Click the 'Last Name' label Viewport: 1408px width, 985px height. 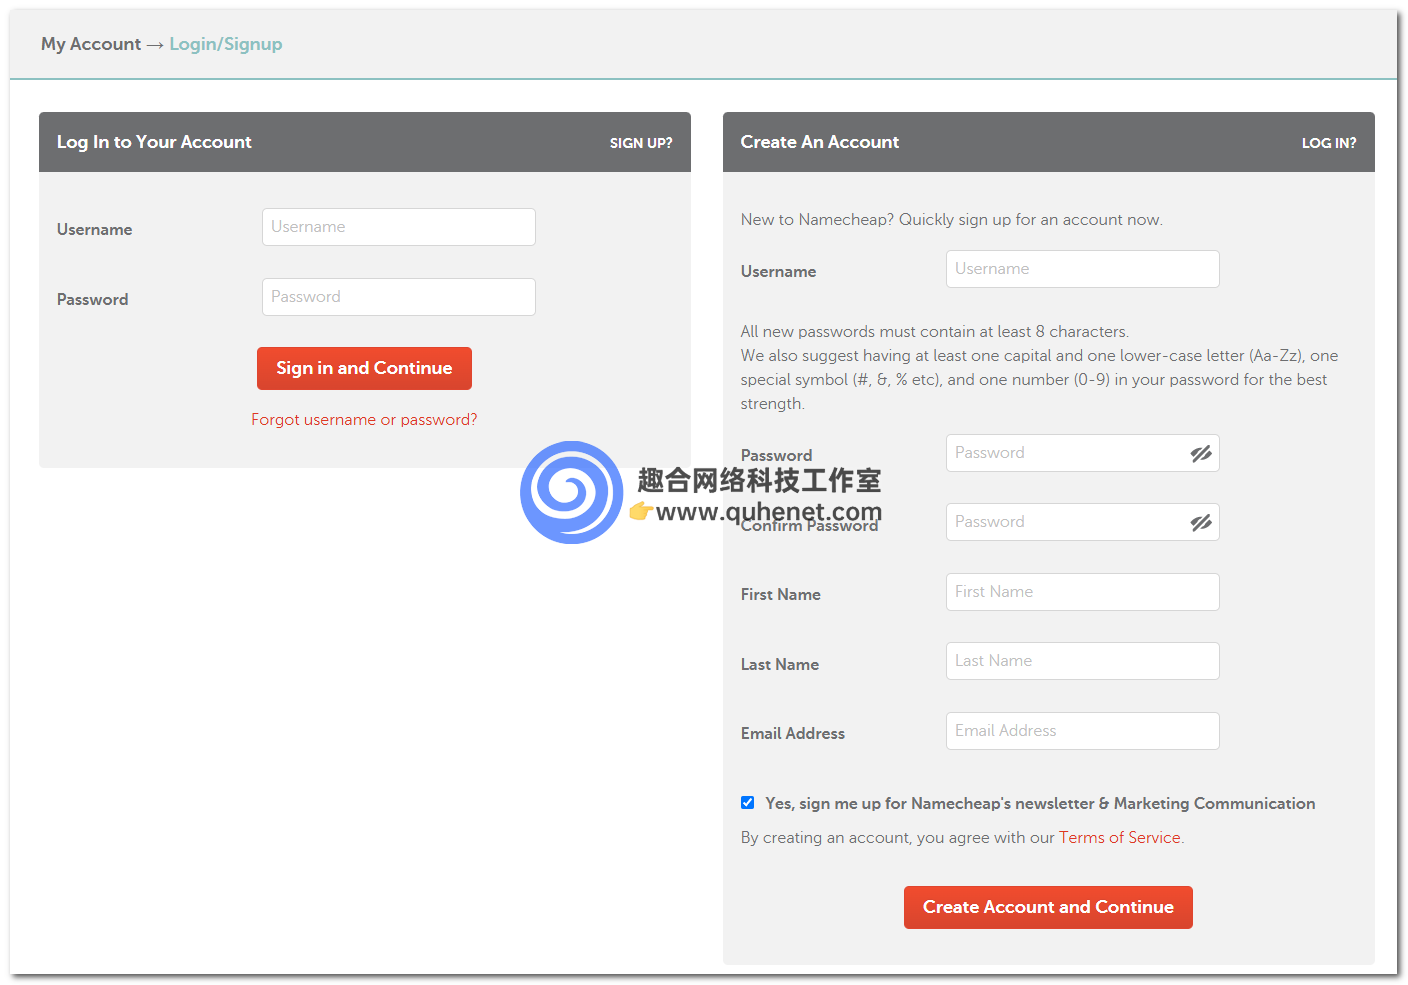point(780,664)
